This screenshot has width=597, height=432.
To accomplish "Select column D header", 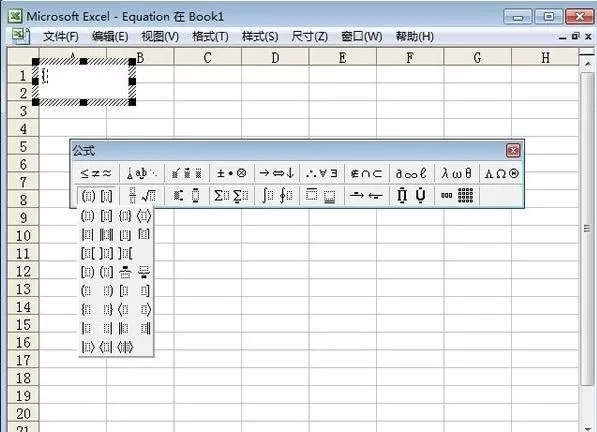I will pyautogui.click(x=275, y=57).
